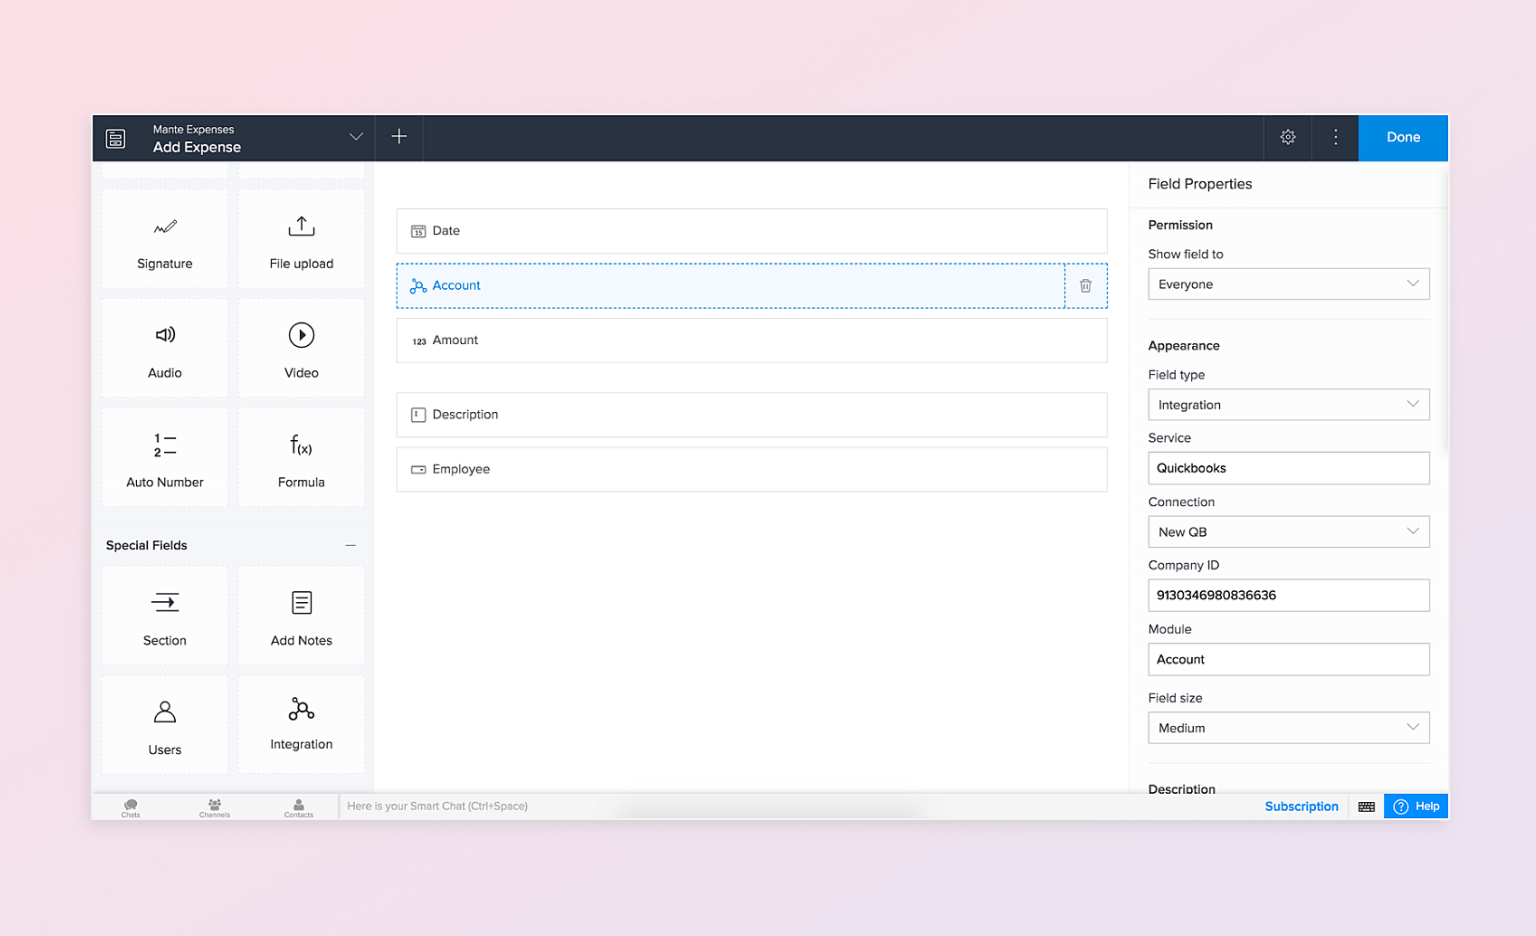Image resolution: width=1536 pixels, height=936 pixels.
Task: Add a Users special field
Action: click(165, 725)
